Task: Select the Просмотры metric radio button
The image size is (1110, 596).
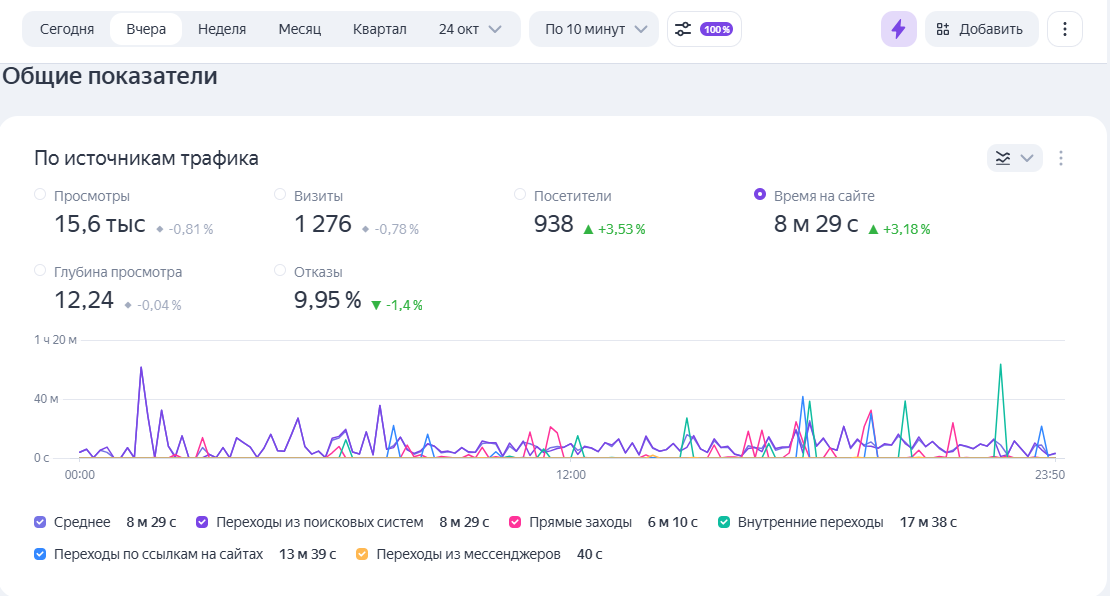Action: pyautogui.click(x=40, y=195)
